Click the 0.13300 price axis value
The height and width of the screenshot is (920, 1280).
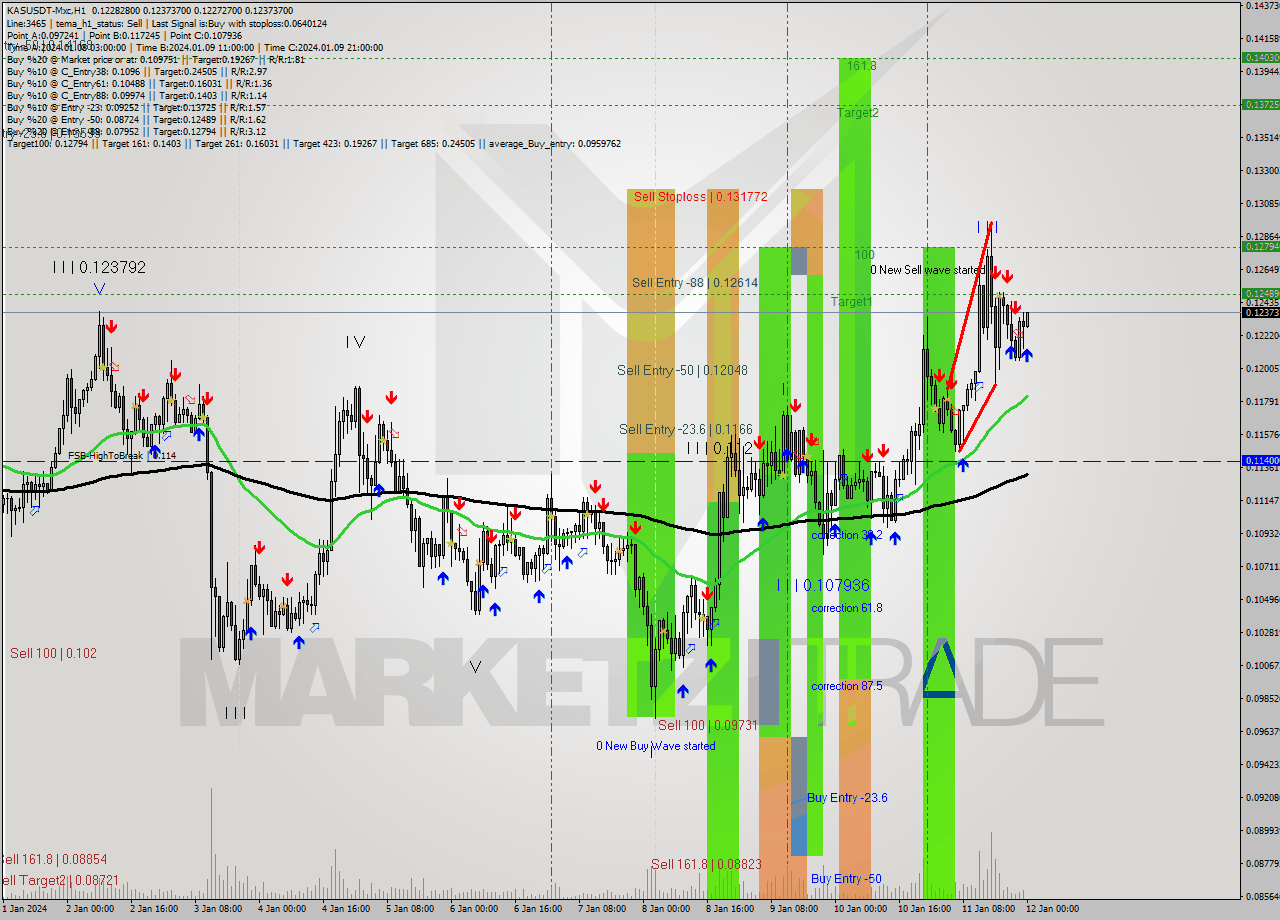pyautogui.click(x=1262, y=170)
